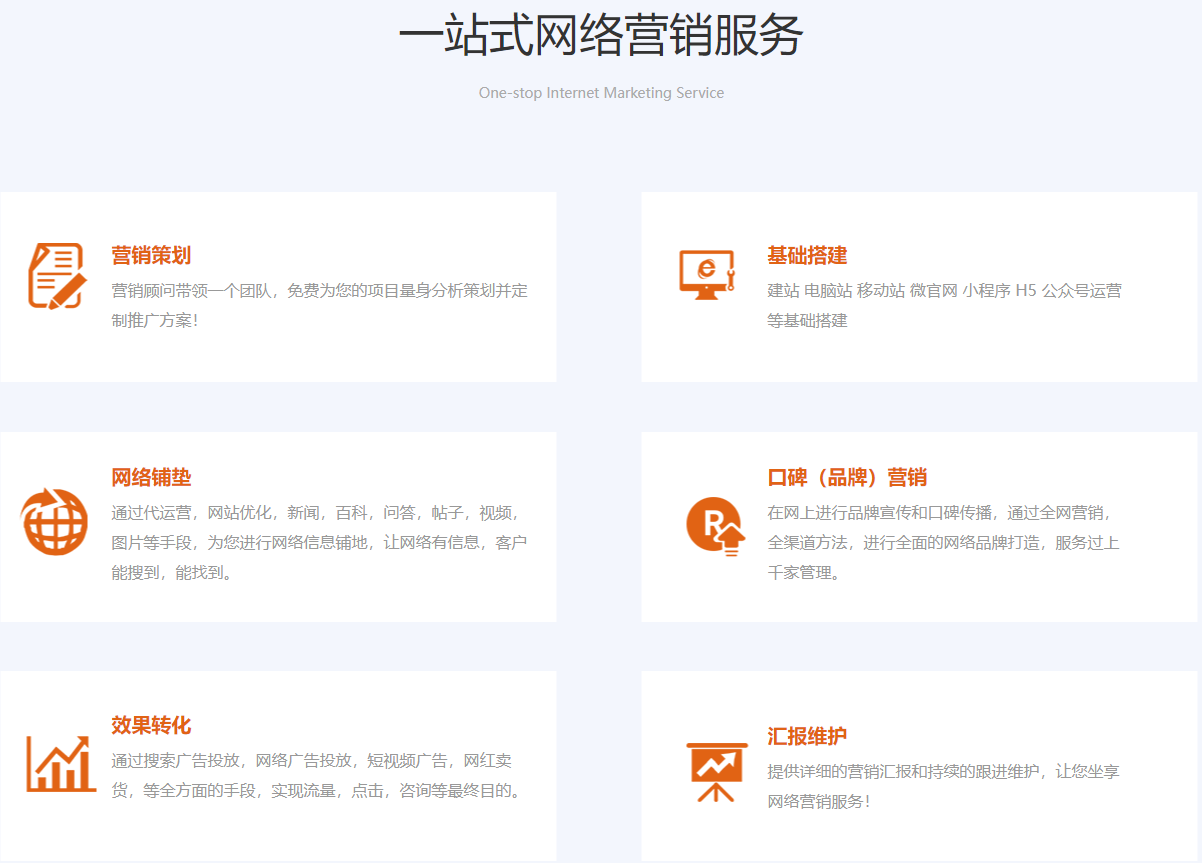Click the description starting with 建站 电脑站 移动站
Image resolution: width=1202 pixels, height=863 pixels.
(x=944, y=305)
